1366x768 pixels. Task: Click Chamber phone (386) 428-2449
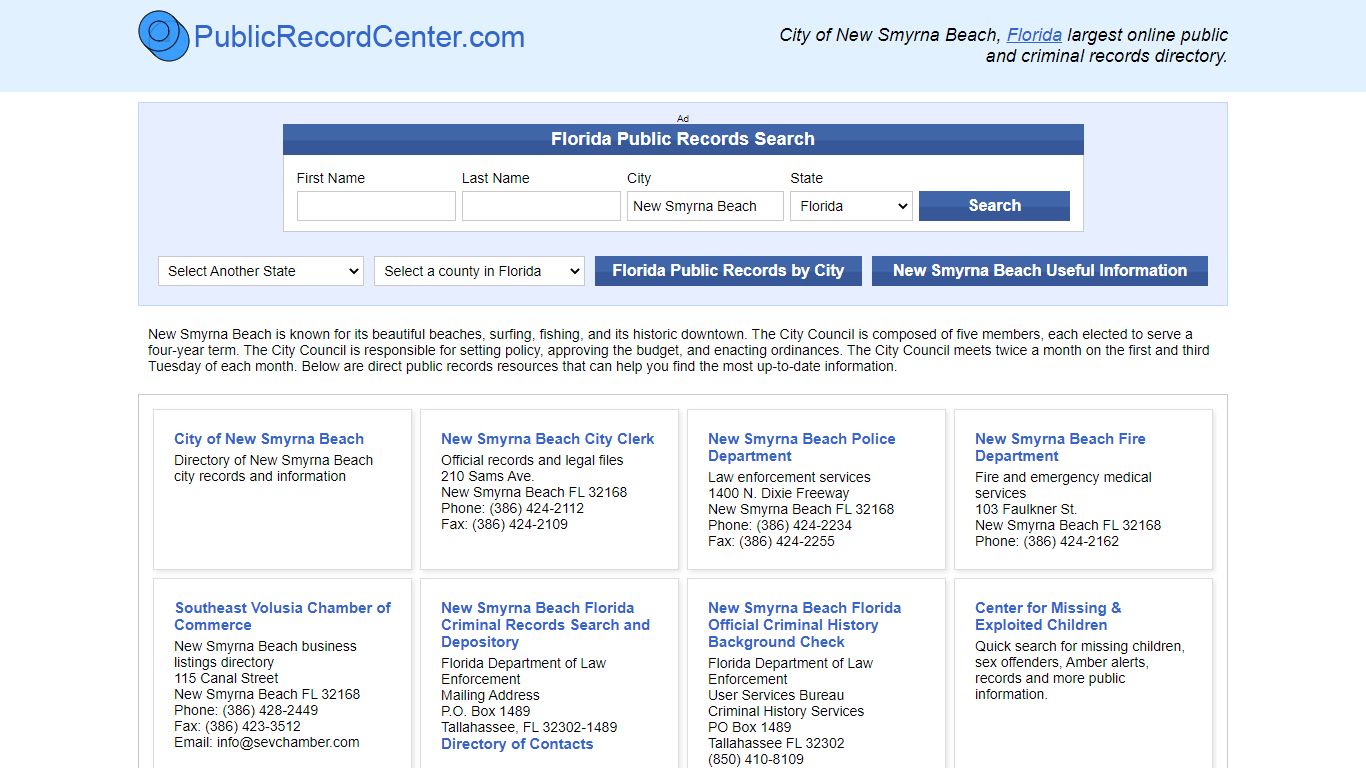coord(270,710)
